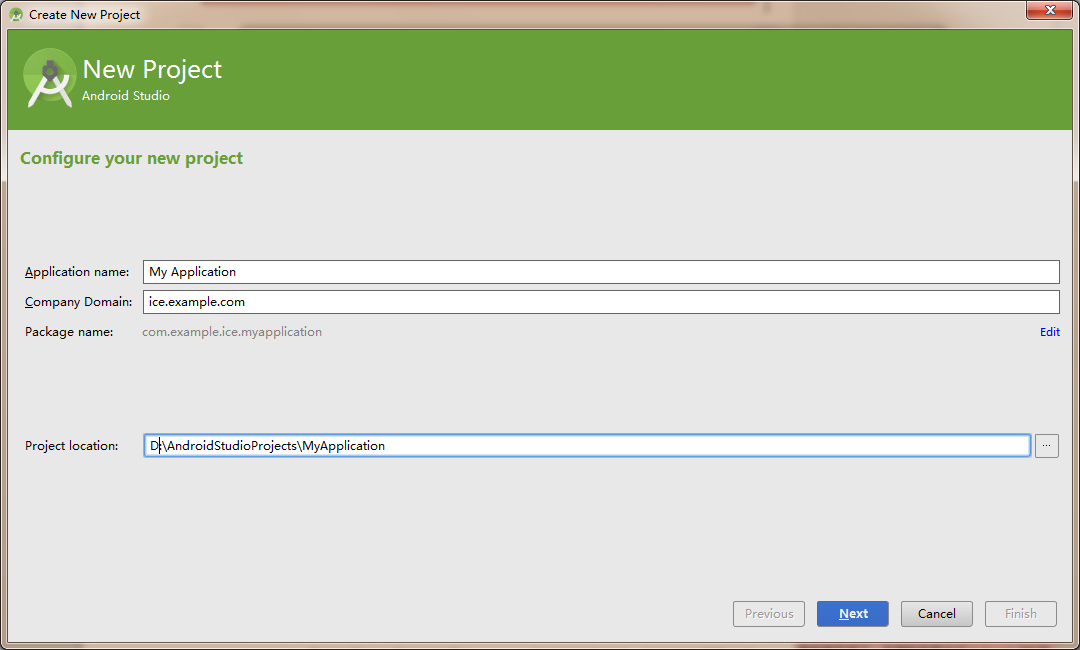The width and height of the screenshot is (1080, 650).
Task: Close the Create New Project dialog
Action: tap(1050, 10)
